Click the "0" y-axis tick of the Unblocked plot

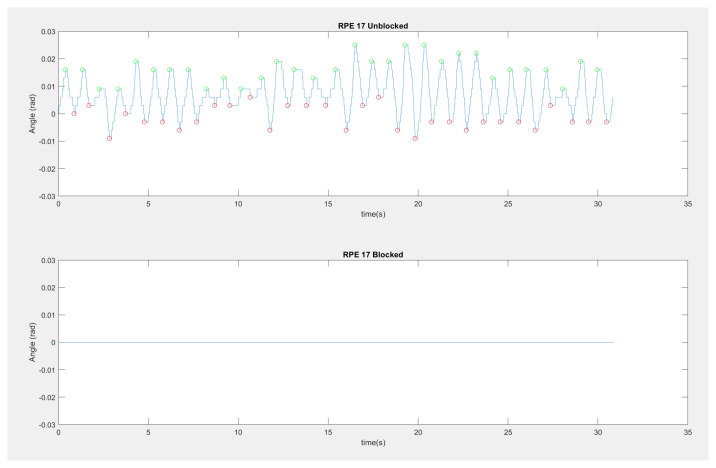(x=52, y=114)
